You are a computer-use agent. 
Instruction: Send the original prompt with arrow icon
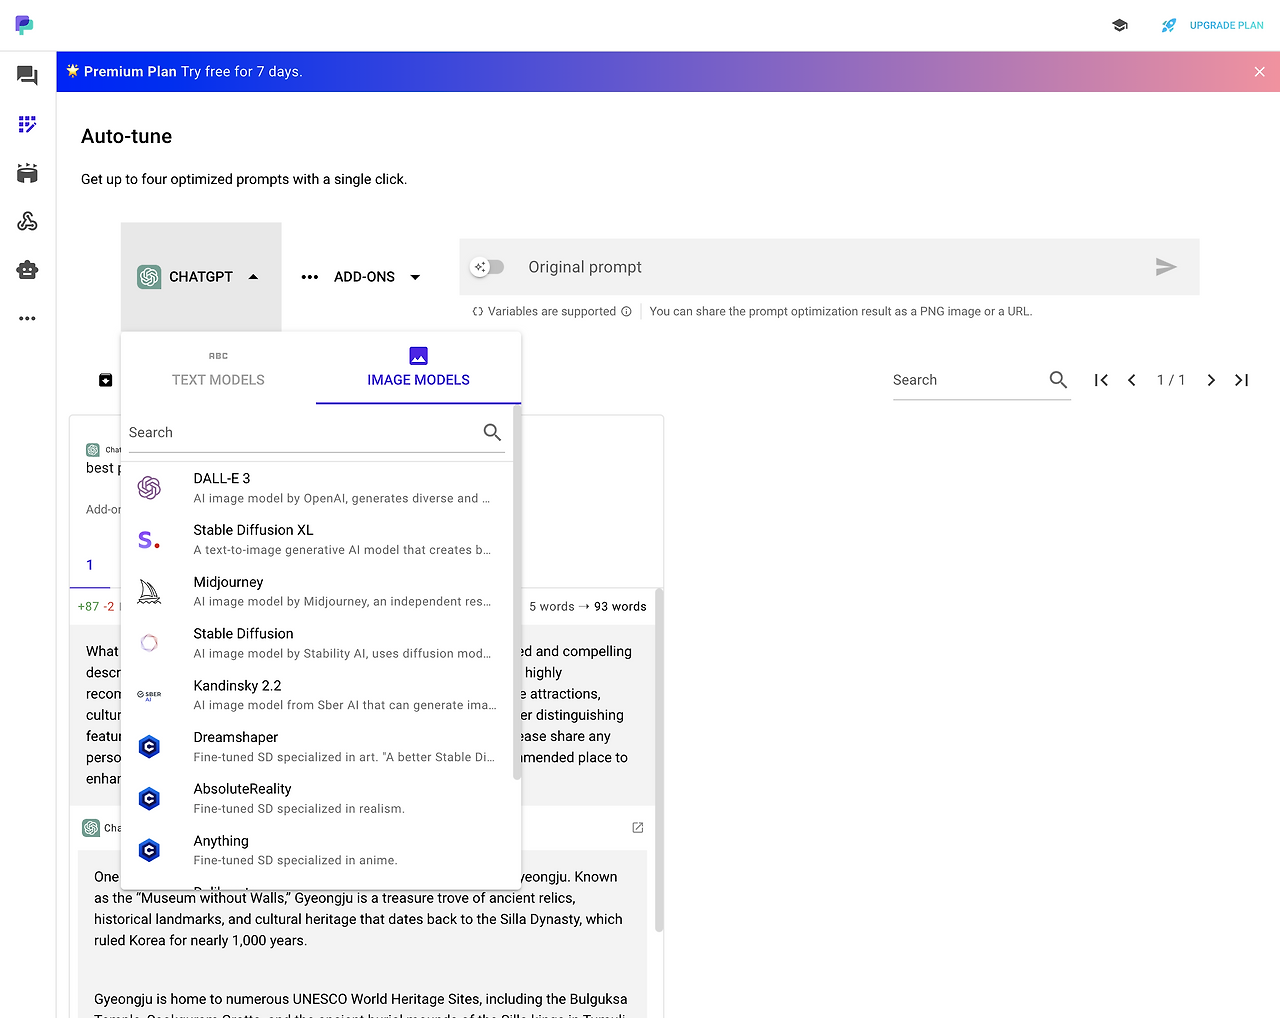[1166, 267]
